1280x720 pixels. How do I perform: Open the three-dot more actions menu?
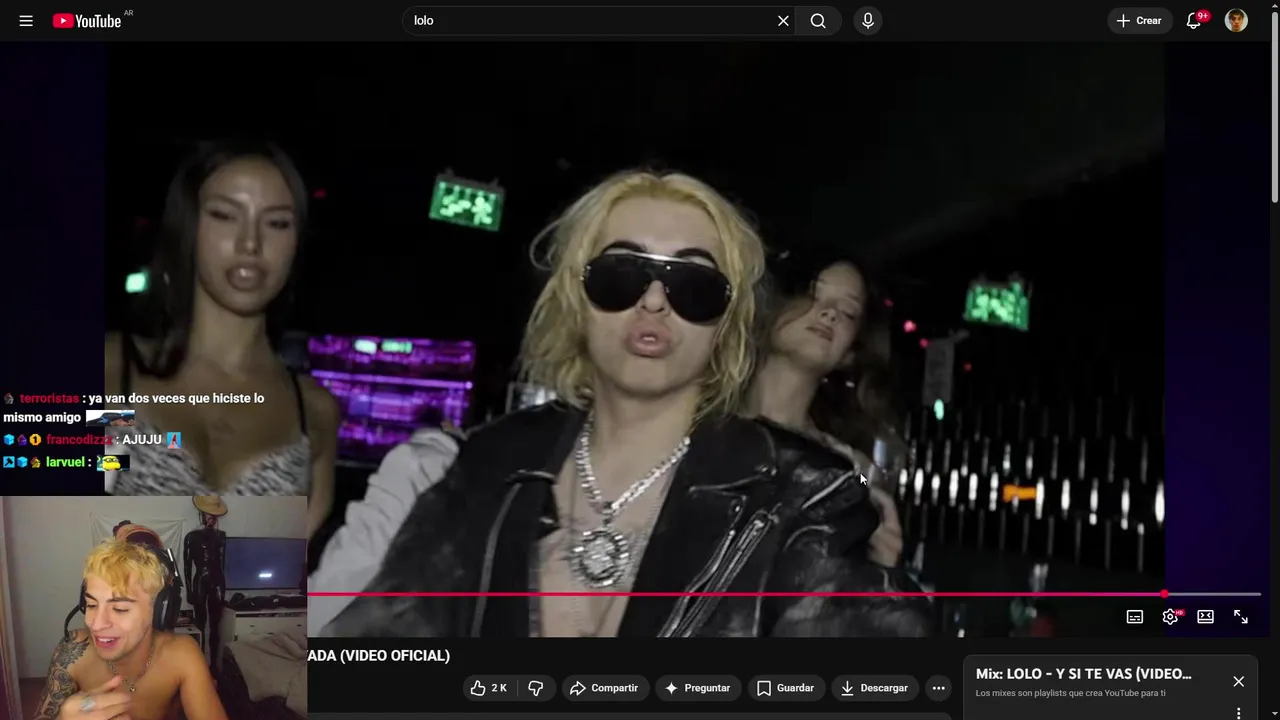coord(938,688)
